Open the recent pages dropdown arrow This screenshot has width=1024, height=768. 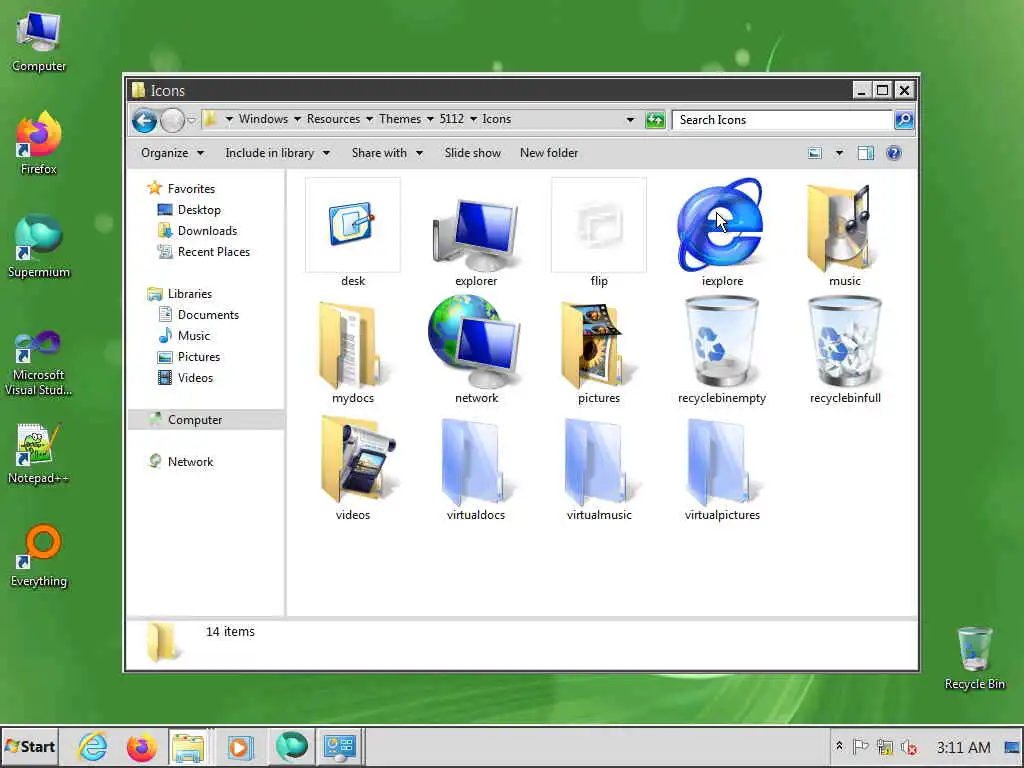pos(191,120)
